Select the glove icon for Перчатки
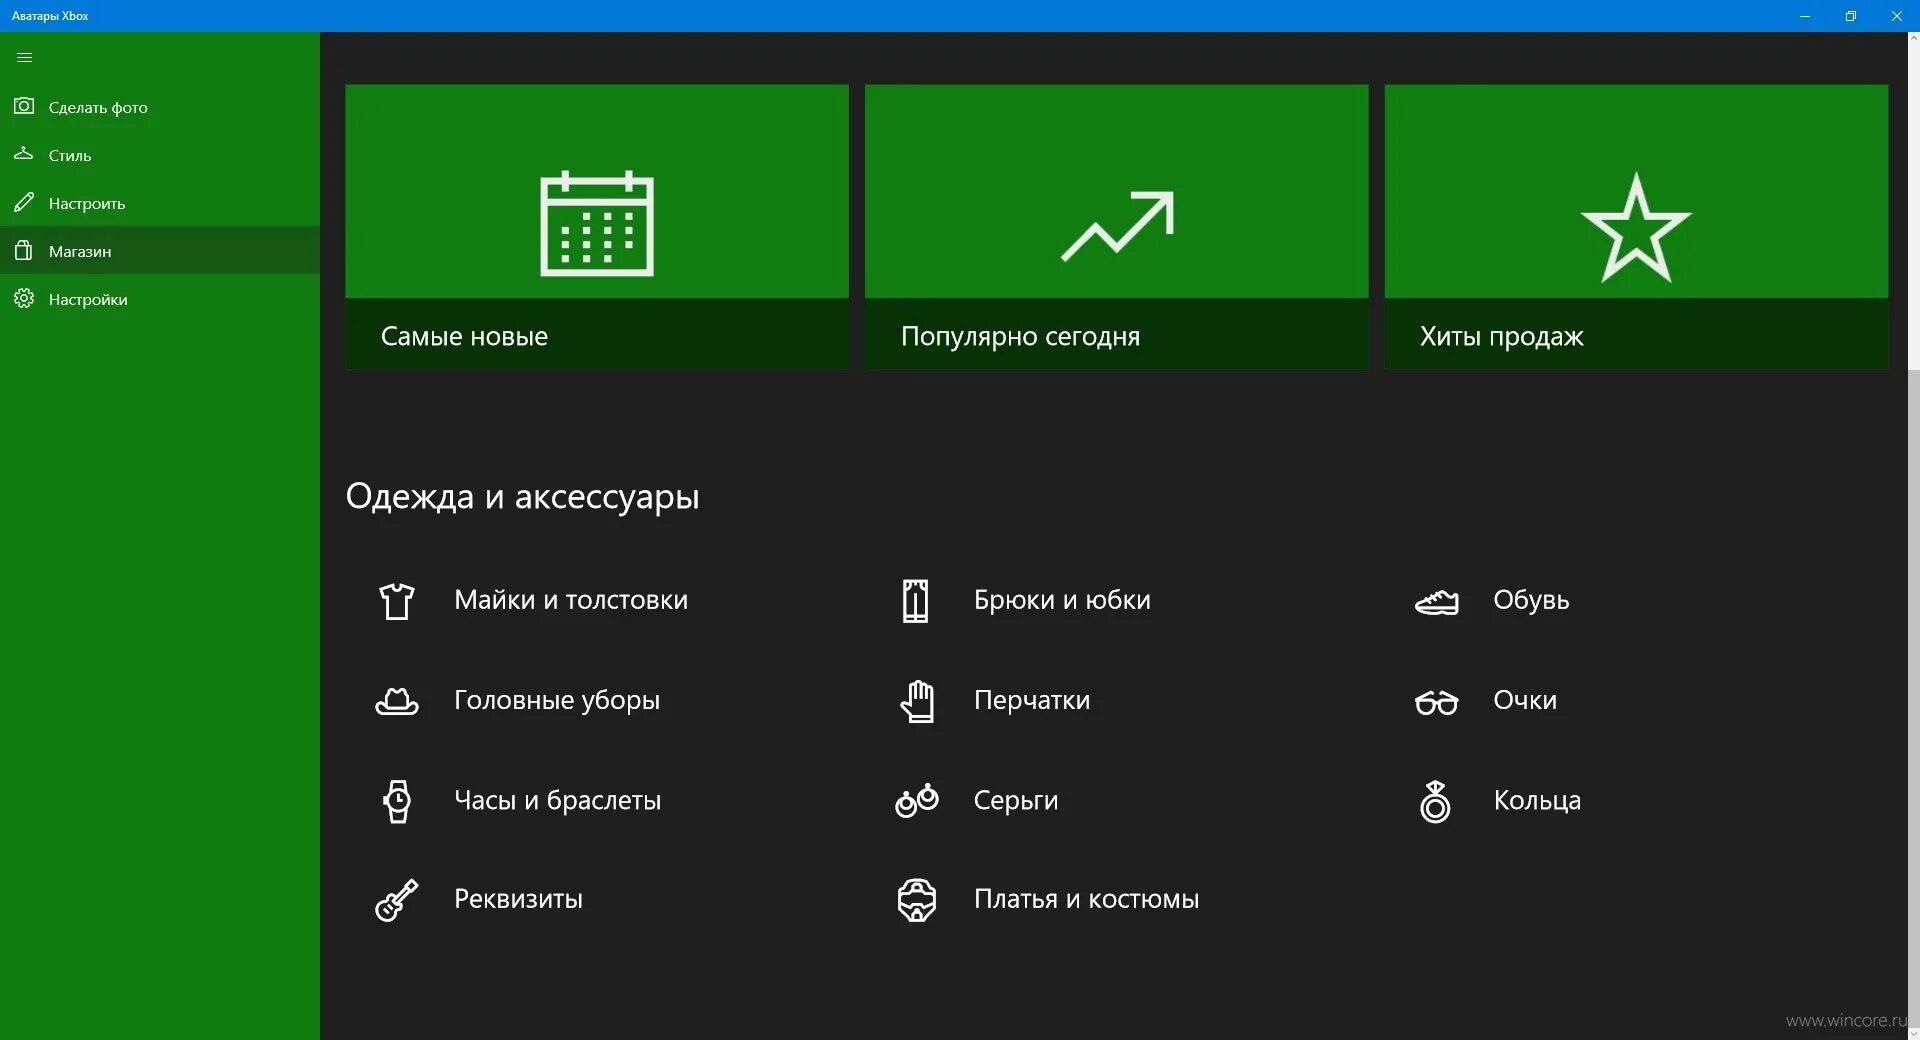The height and width of the screenshot is (1040, 1920). [x=917, y=700]
